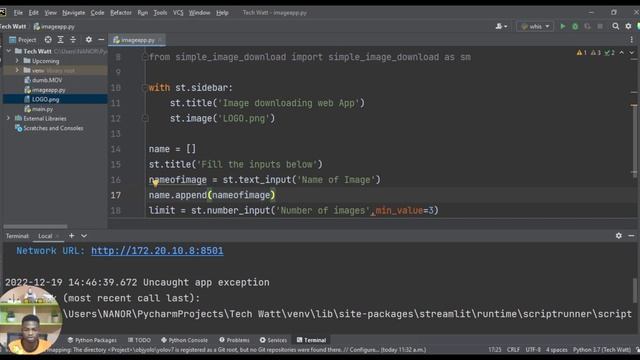Screen dimensions: 640x360
Task: Open the View menu
Action: pos(51,13)
